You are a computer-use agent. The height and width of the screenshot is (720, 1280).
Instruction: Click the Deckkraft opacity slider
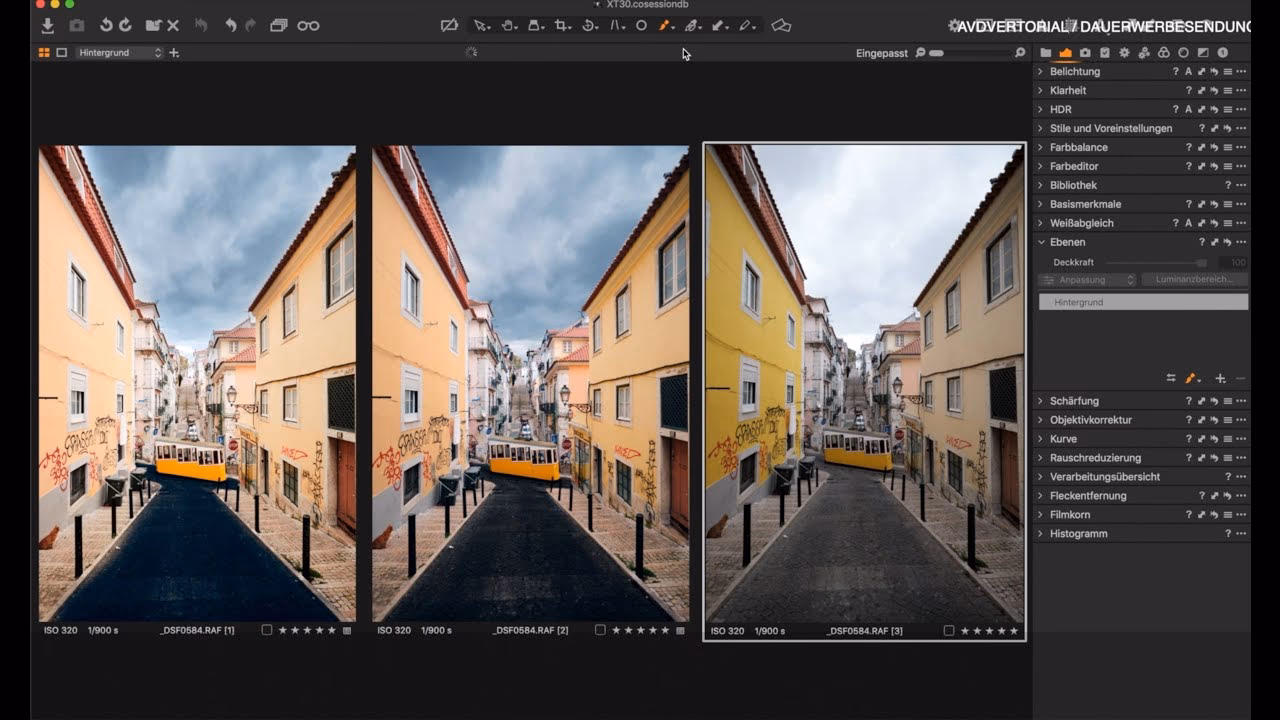pos(1157,262)
